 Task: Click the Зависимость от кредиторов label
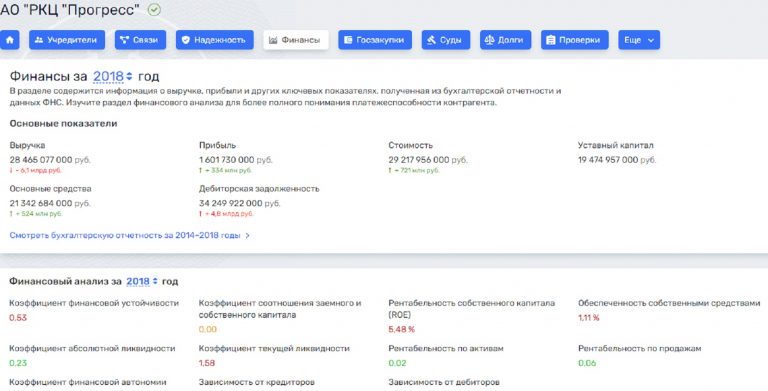(257, 382)
